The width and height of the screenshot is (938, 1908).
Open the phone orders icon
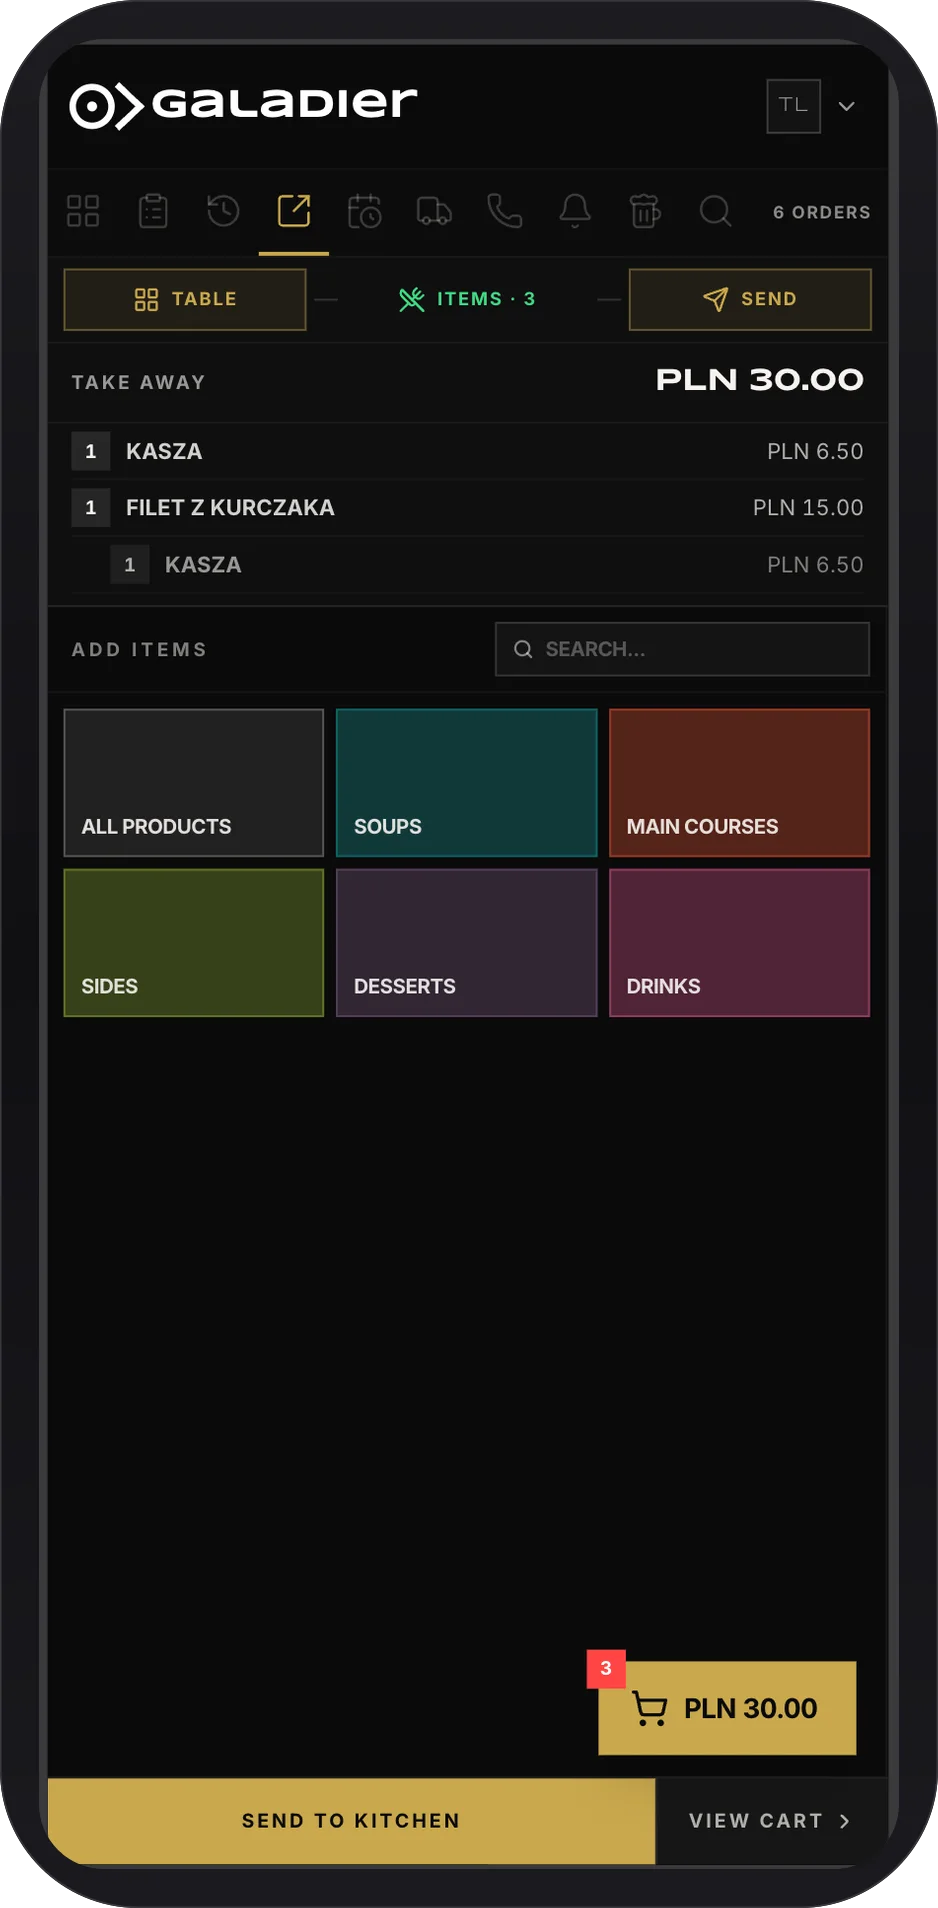[x=505, y=211]
